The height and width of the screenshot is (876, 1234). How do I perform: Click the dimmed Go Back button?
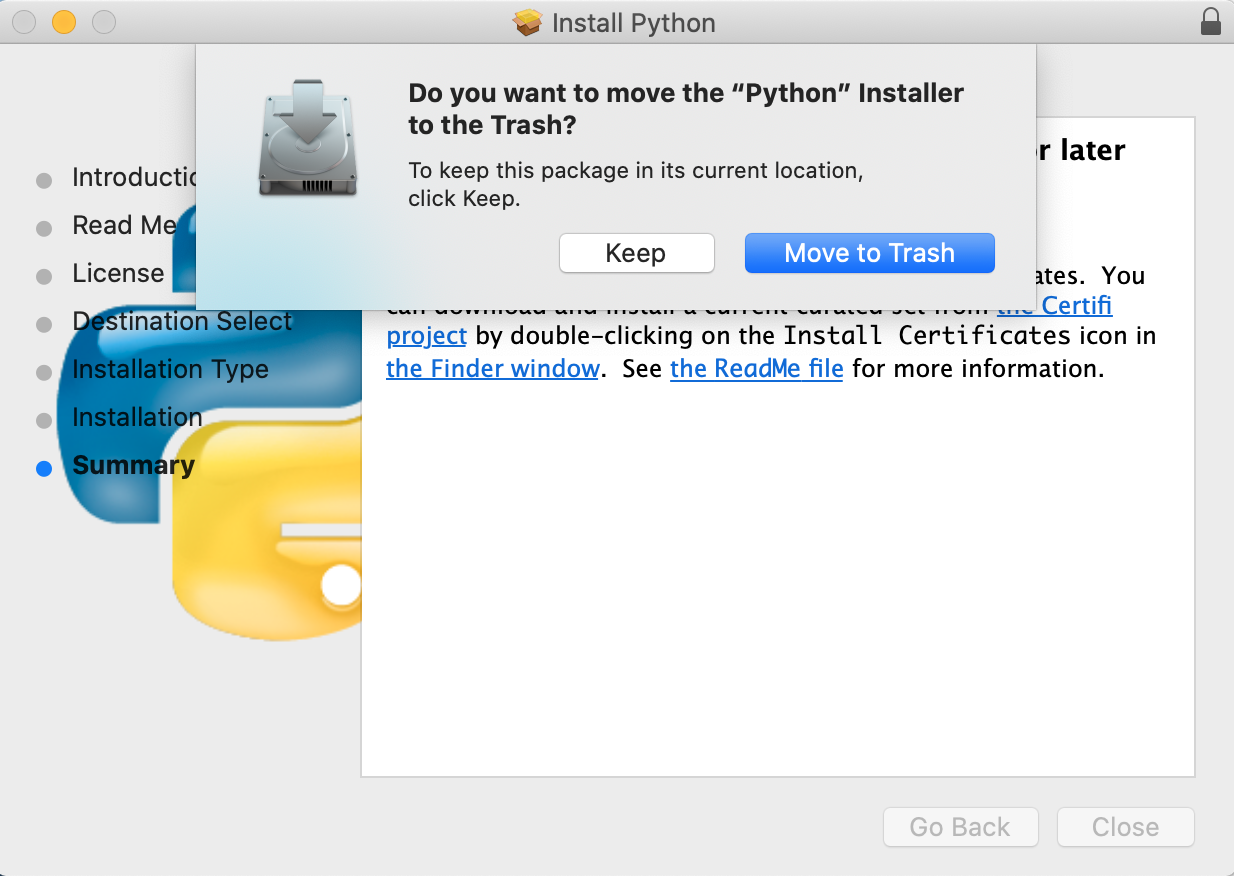point(960,827)
